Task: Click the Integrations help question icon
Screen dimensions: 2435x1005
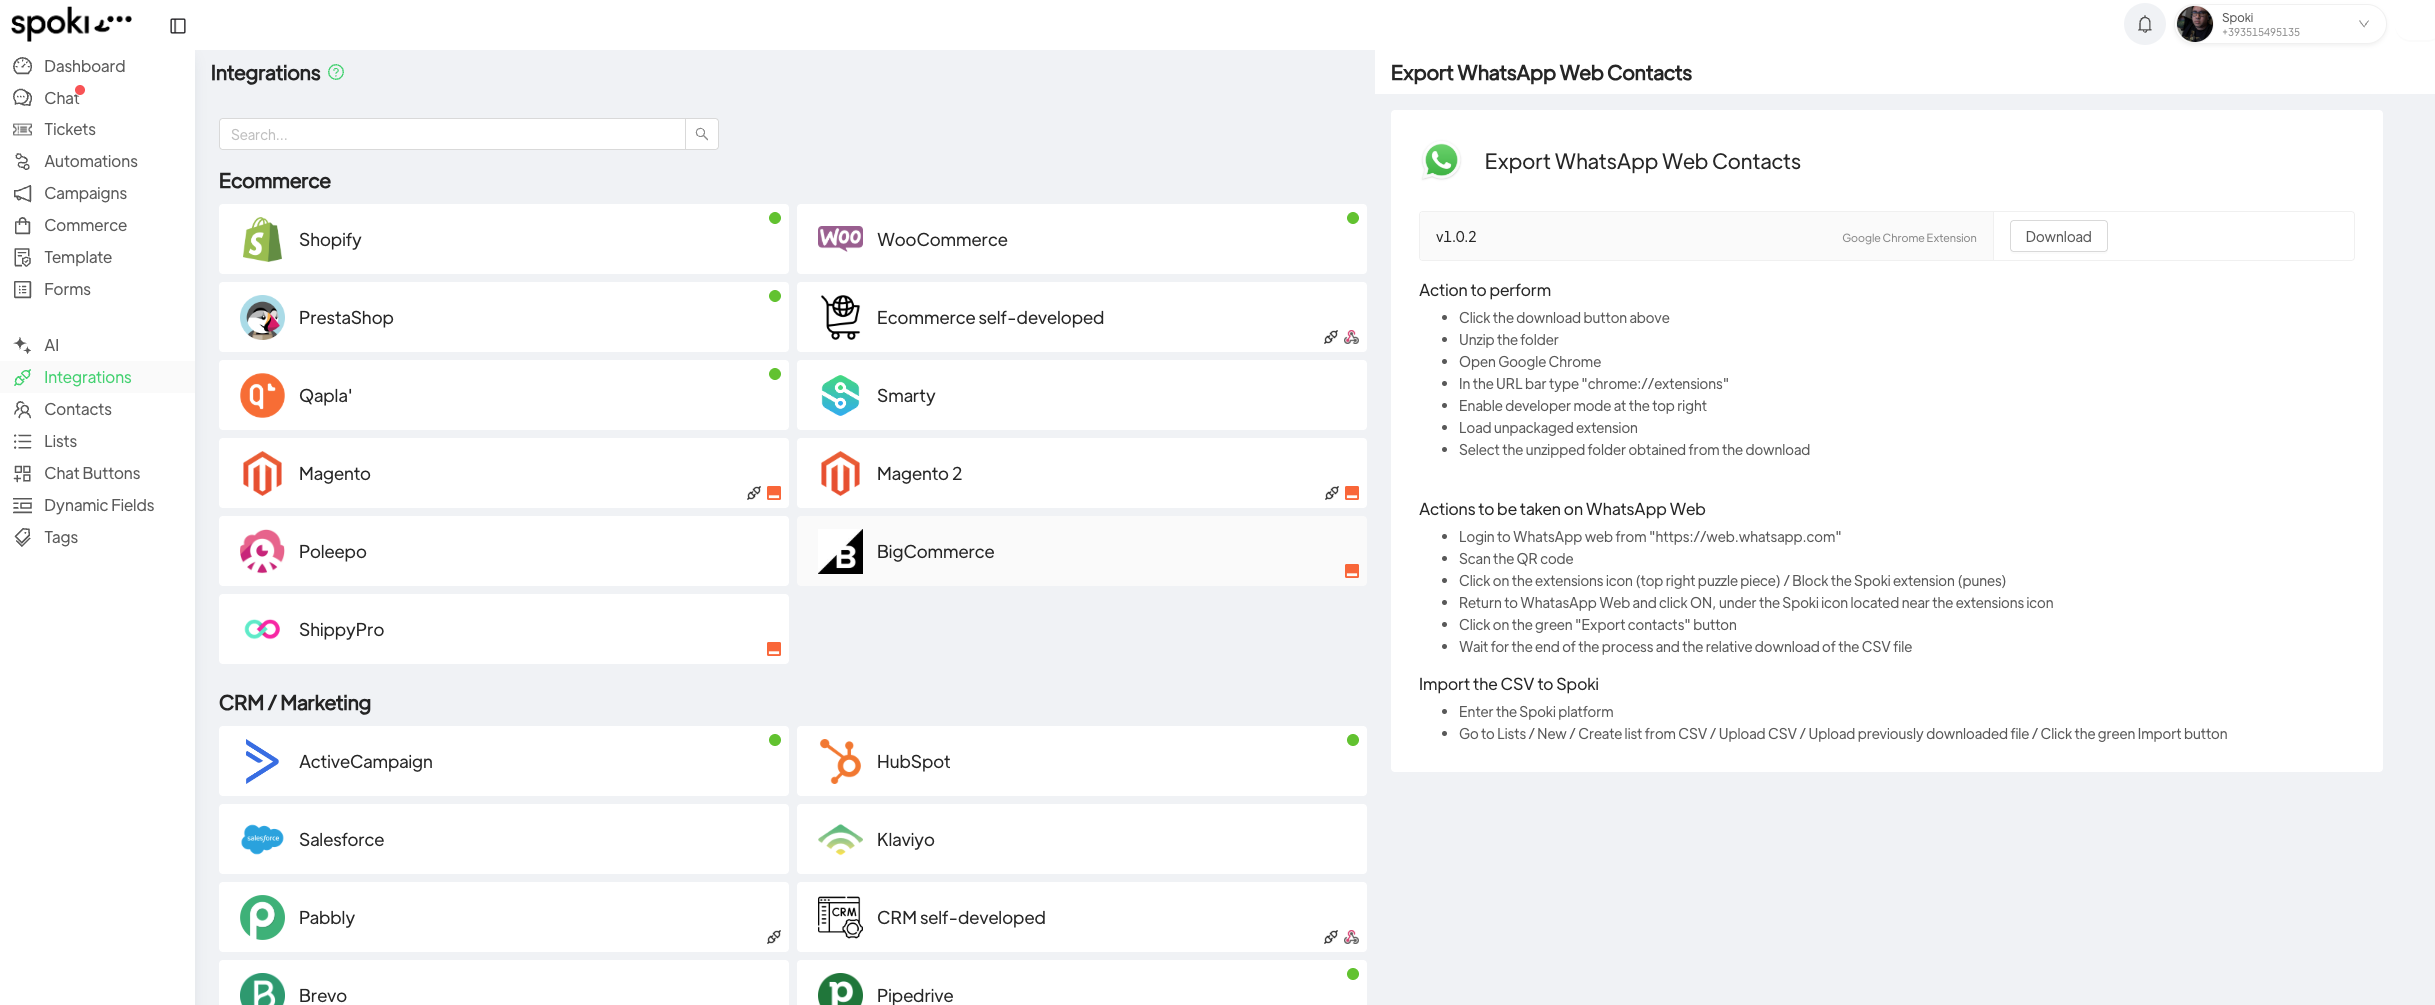Action: click(336, 72)
